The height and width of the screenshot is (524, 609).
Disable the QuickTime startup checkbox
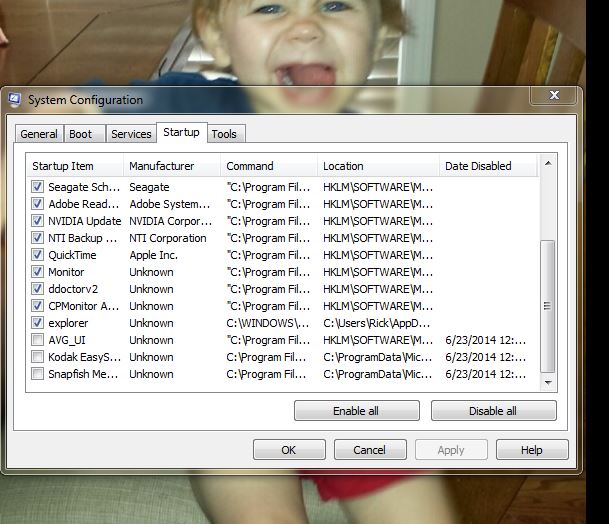(37, 255)
